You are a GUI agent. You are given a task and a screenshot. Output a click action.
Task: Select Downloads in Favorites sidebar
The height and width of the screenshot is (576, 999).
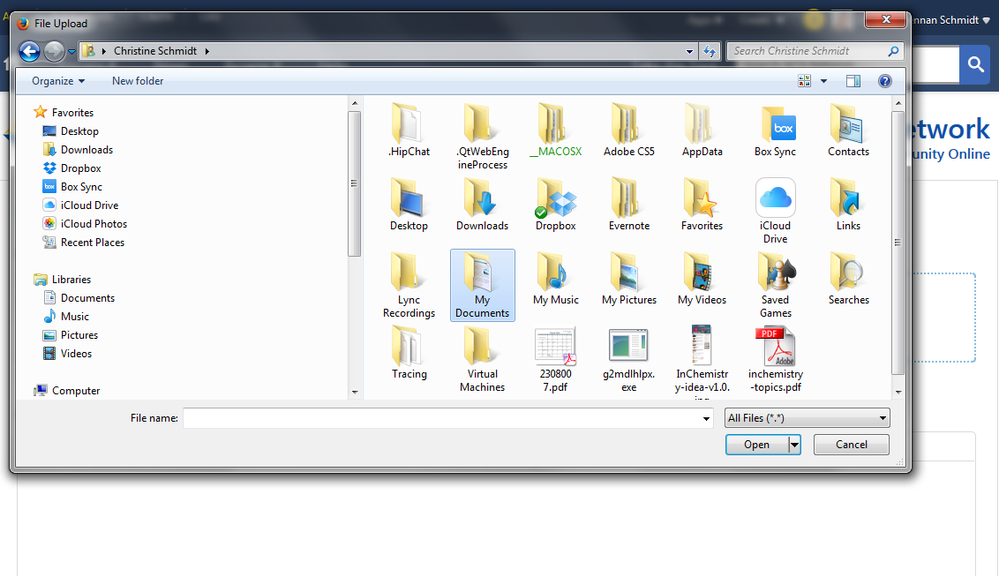(x=86, y=150)
